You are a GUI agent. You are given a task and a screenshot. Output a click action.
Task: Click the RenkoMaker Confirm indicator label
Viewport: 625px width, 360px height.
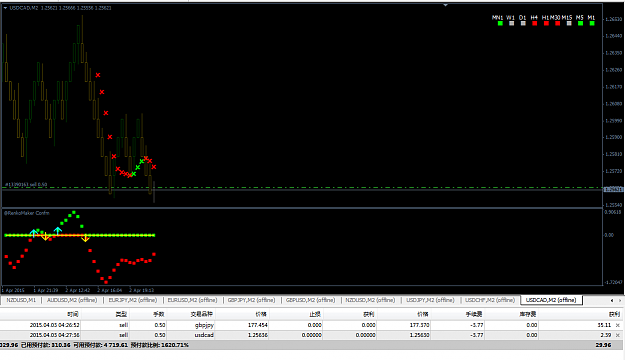[x=27, y=213]
